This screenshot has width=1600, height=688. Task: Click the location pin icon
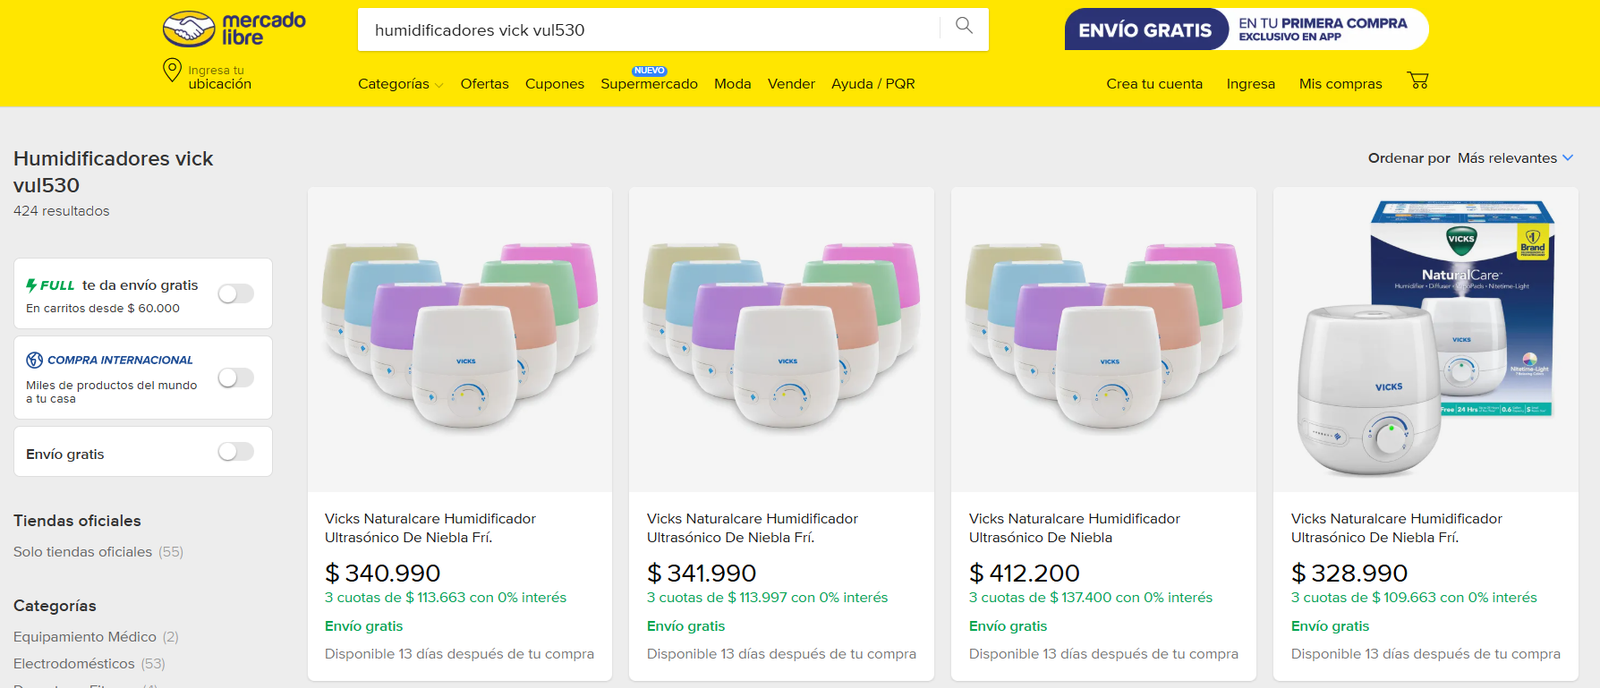172,70
